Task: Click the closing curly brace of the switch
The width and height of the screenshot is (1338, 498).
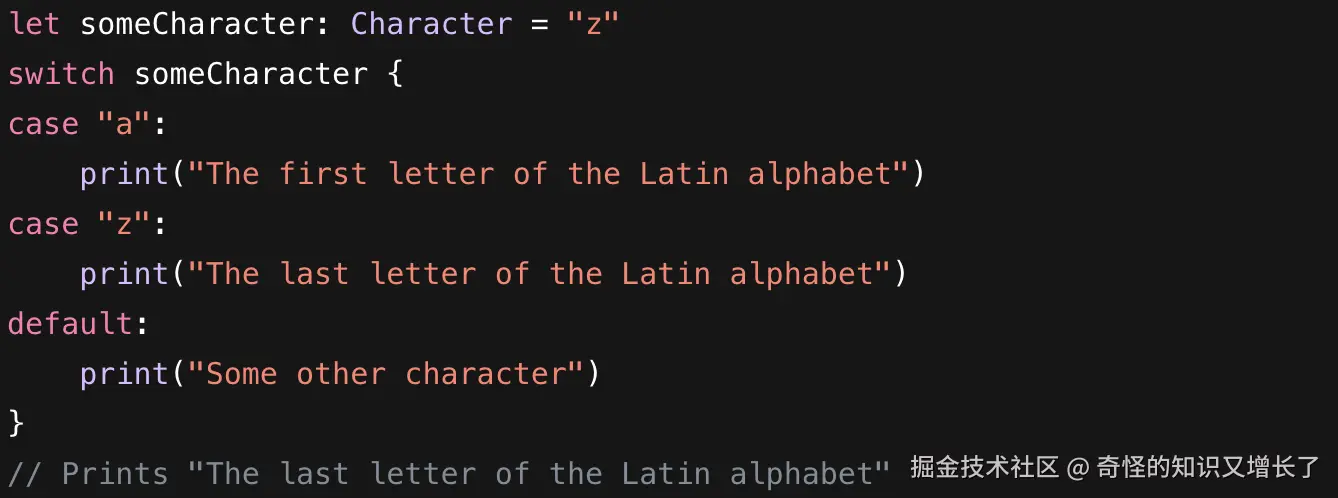Action: click(x=16, y=422)
